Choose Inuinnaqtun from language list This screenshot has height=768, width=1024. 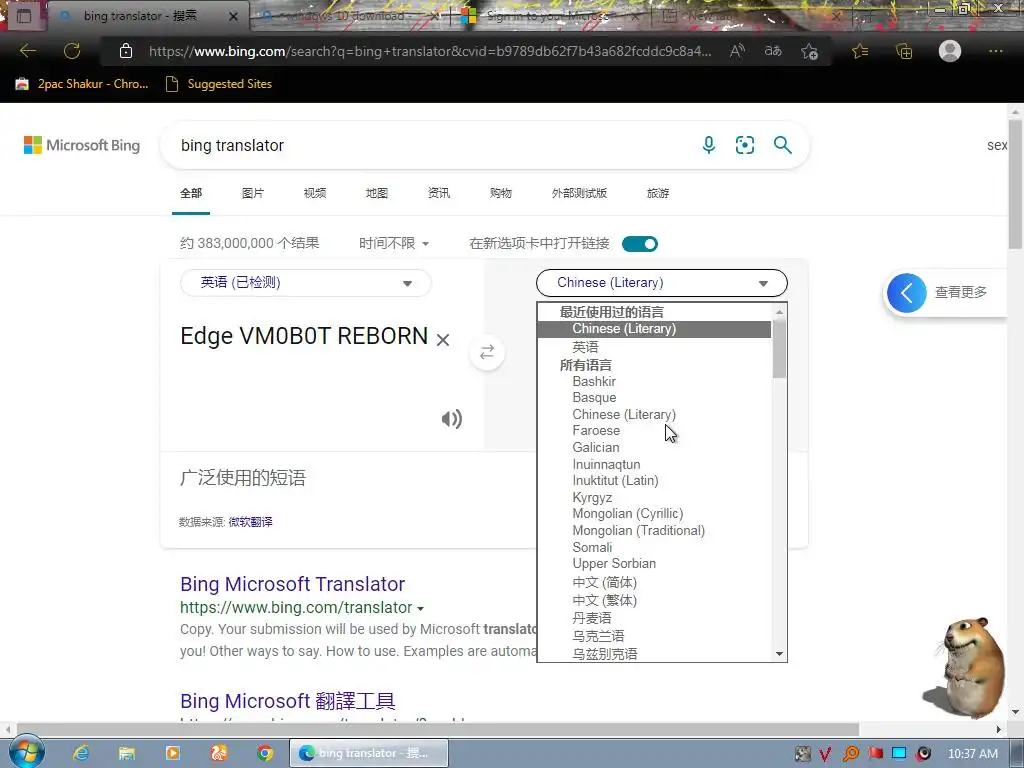[606, 464]
